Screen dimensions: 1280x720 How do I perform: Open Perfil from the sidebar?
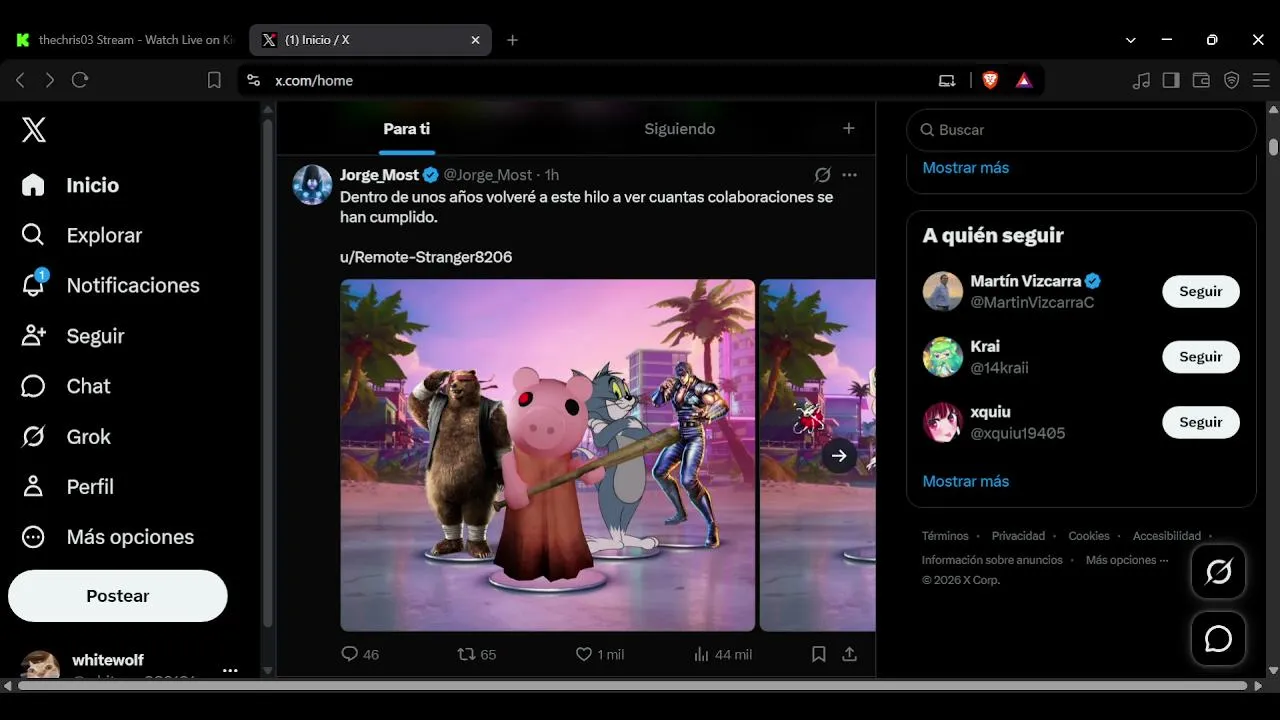click(x=68, y=486)
